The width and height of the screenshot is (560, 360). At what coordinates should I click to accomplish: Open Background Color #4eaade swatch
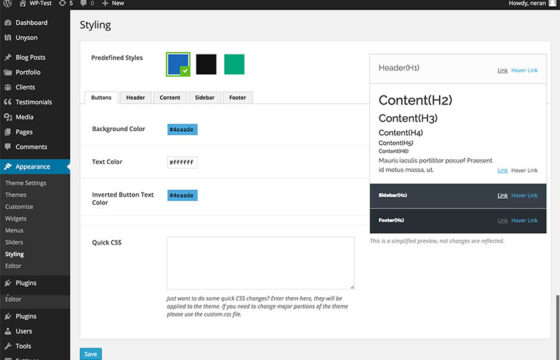click(182, 129)
